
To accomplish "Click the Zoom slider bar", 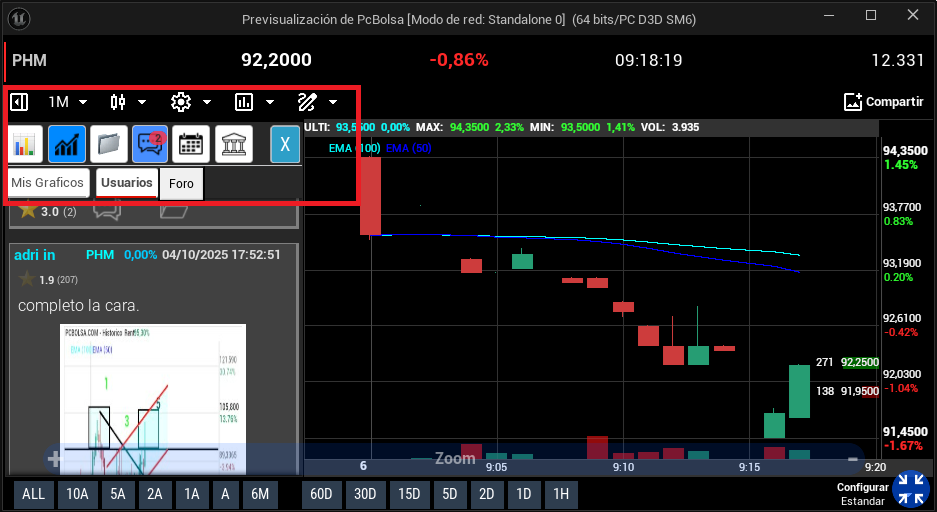I will [455, 458].
